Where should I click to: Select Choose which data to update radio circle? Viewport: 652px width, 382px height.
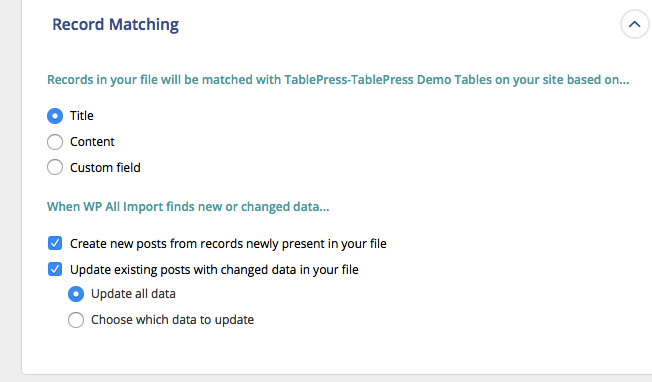click(x=76, y=320)
